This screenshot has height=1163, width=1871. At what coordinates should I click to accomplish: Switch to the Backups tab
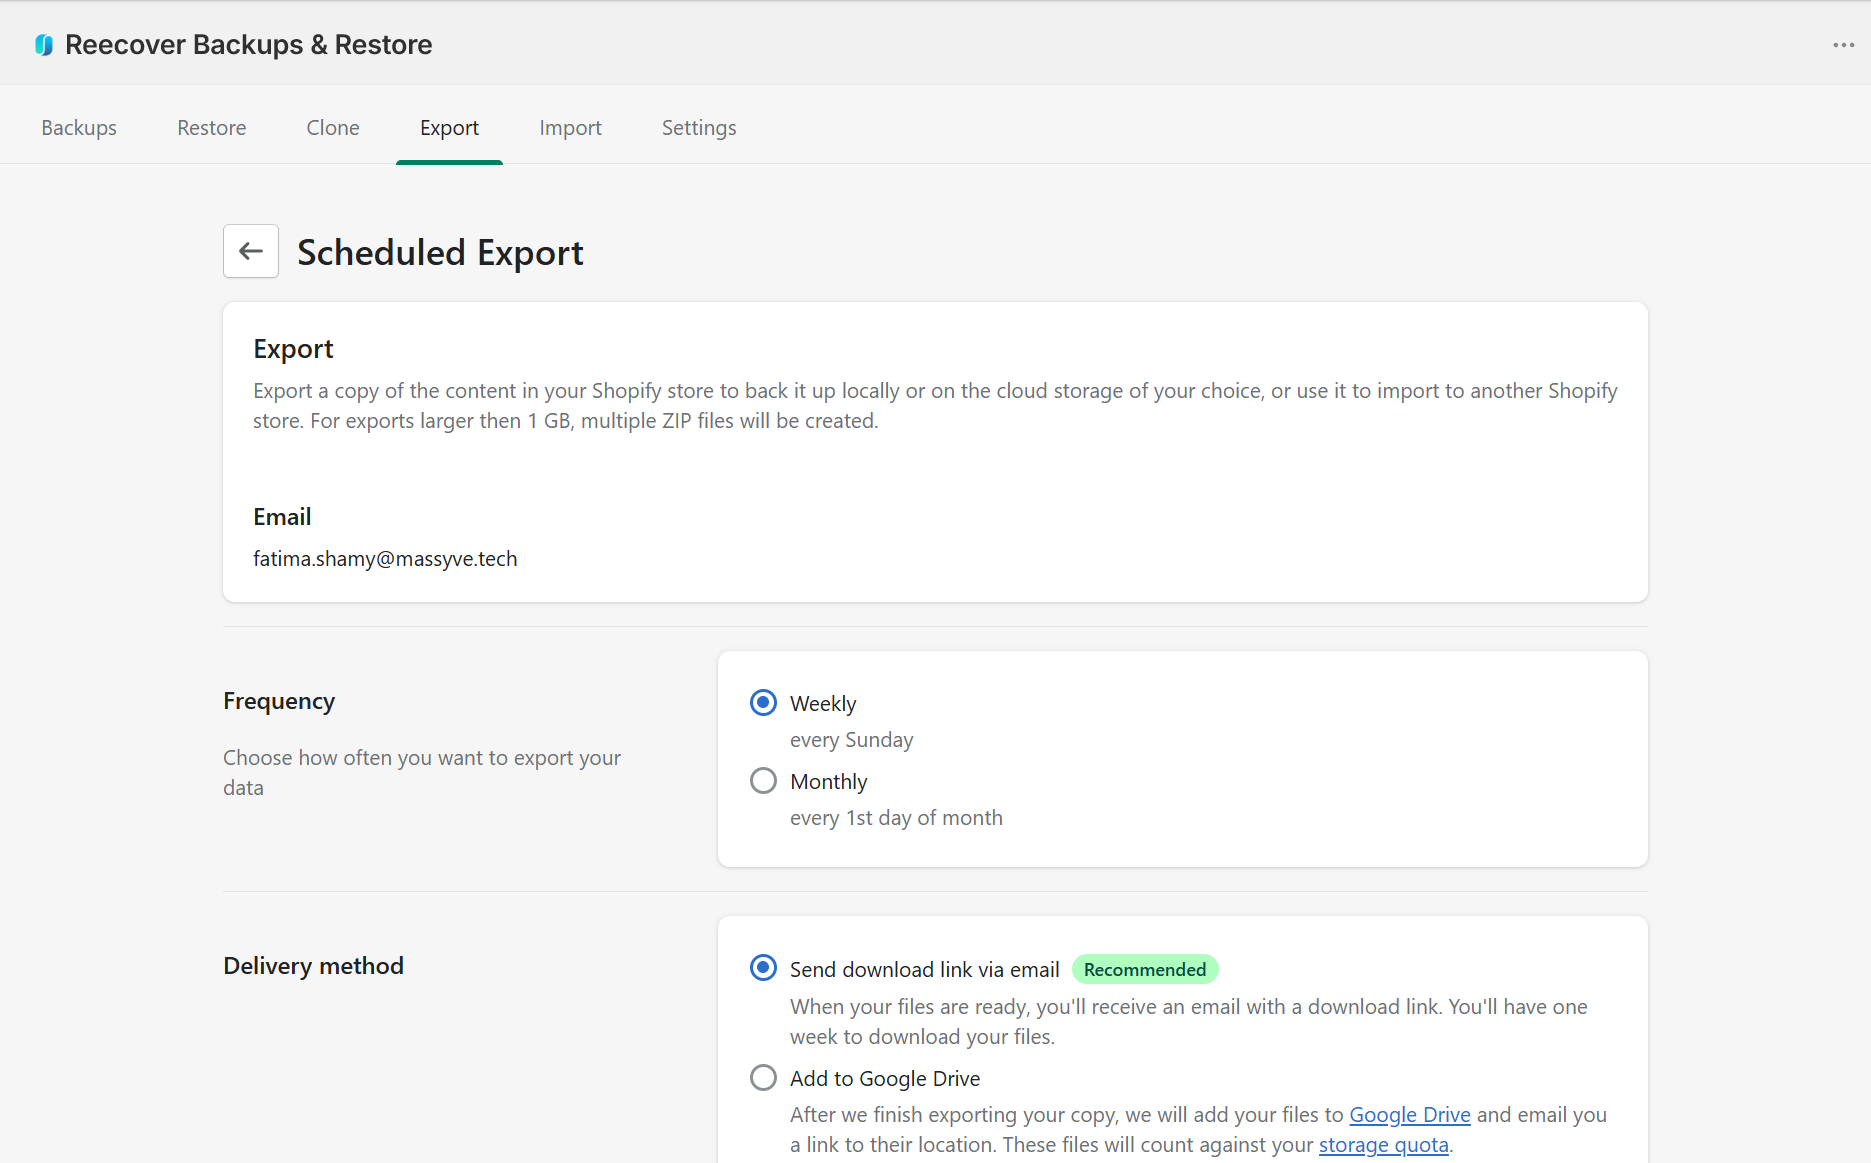tap(79, 128)
